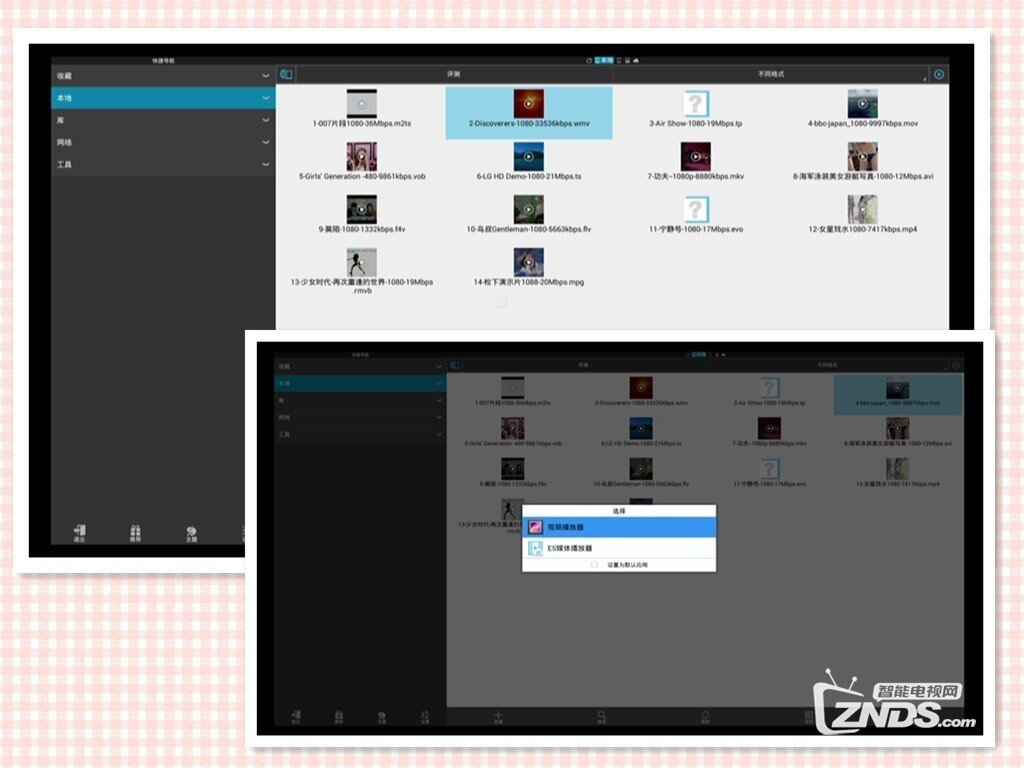This screenshot has height=768, width=1024.
Task: Click 主题 theme icon in upper window
Action: (x=191, y=534)
